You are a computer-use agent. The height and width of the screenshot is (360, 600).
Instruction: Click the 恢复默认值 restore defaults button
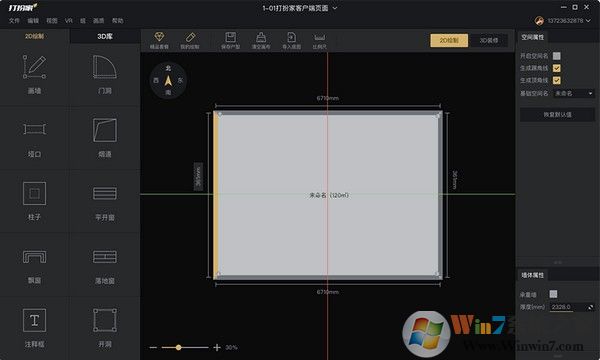[x=557, y=114]
